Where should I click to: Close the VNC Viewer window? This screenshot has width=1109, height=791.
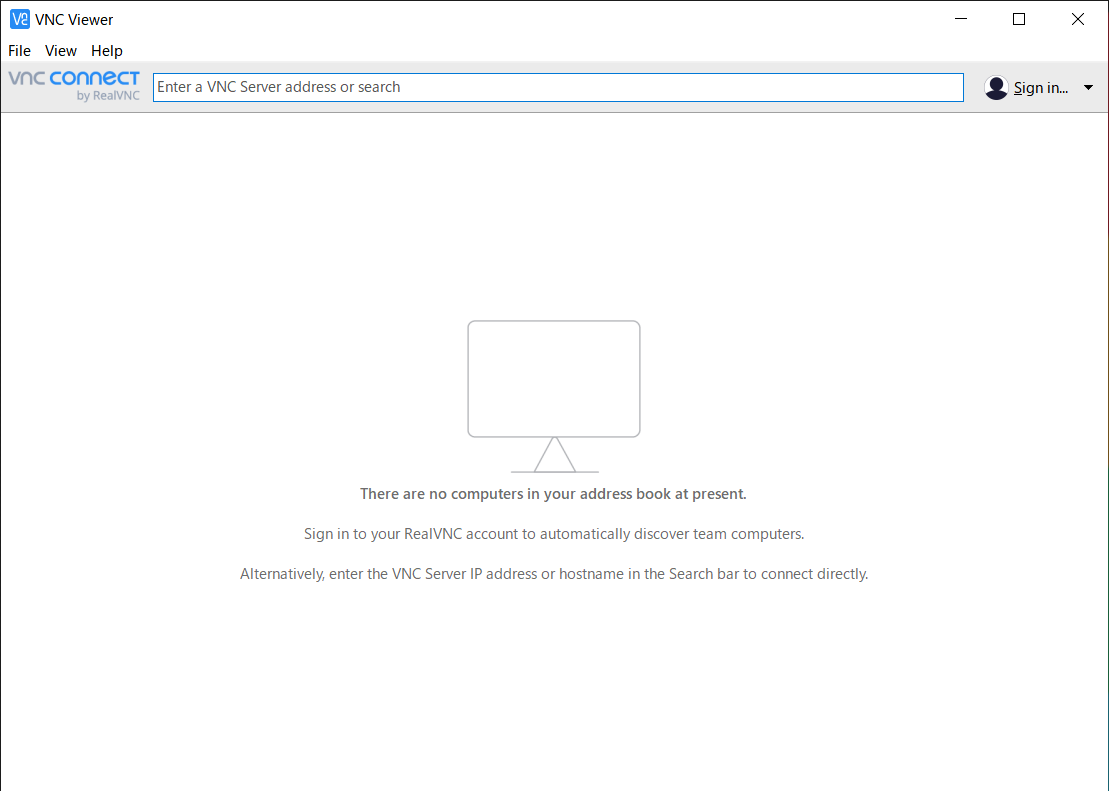pyautogui.click(x=1078, y=19)
